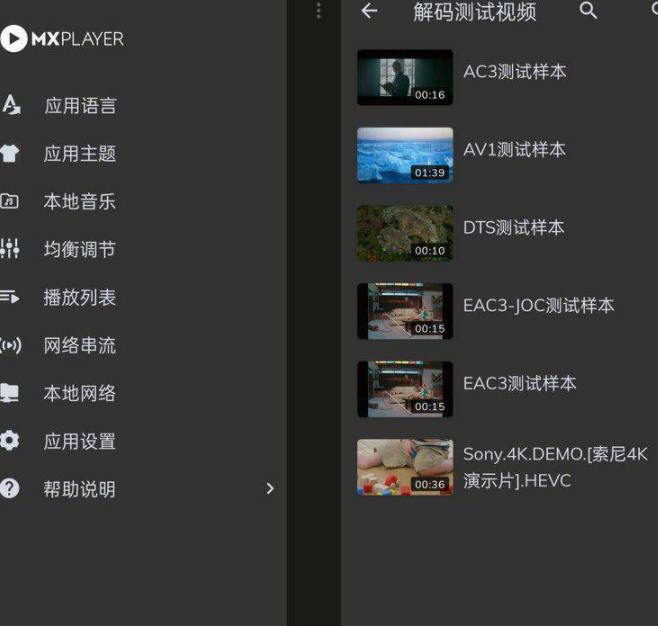The width and height of the screenshot is (658, 626).
Task: Open 应用设置 menu entry
Action: [x=80, y=441]
